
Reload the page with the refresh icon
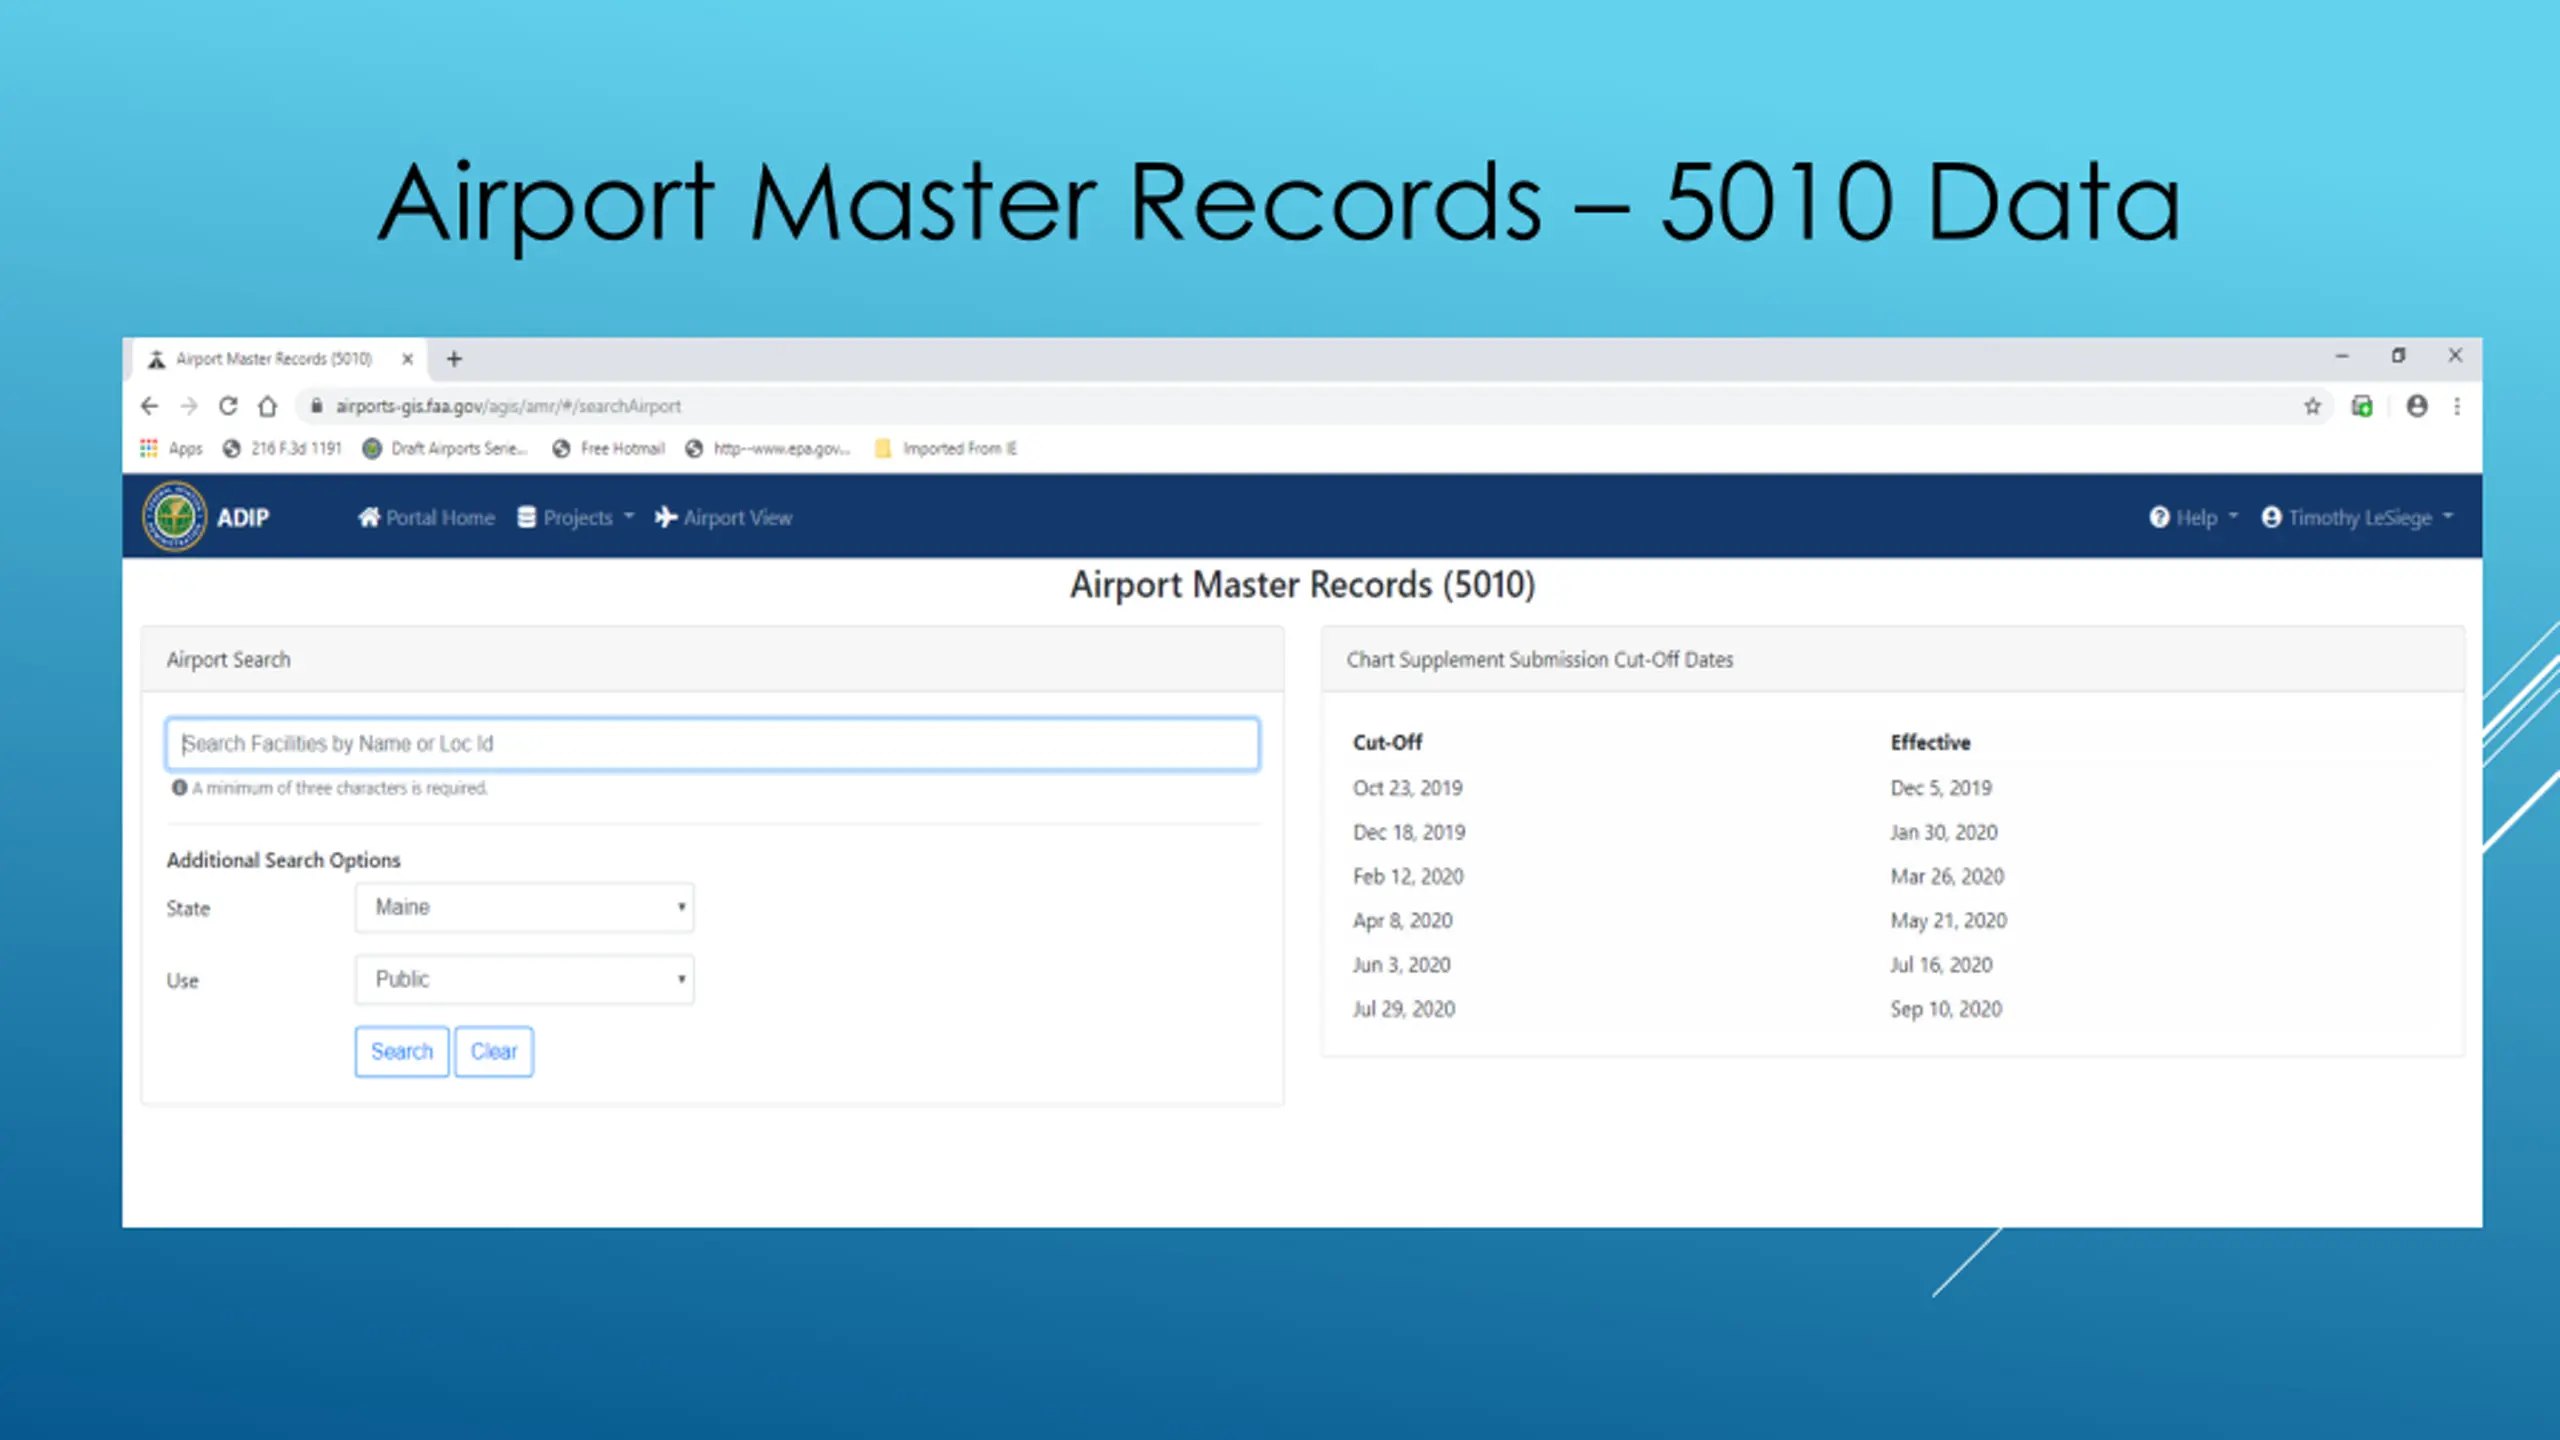point(228,406)
